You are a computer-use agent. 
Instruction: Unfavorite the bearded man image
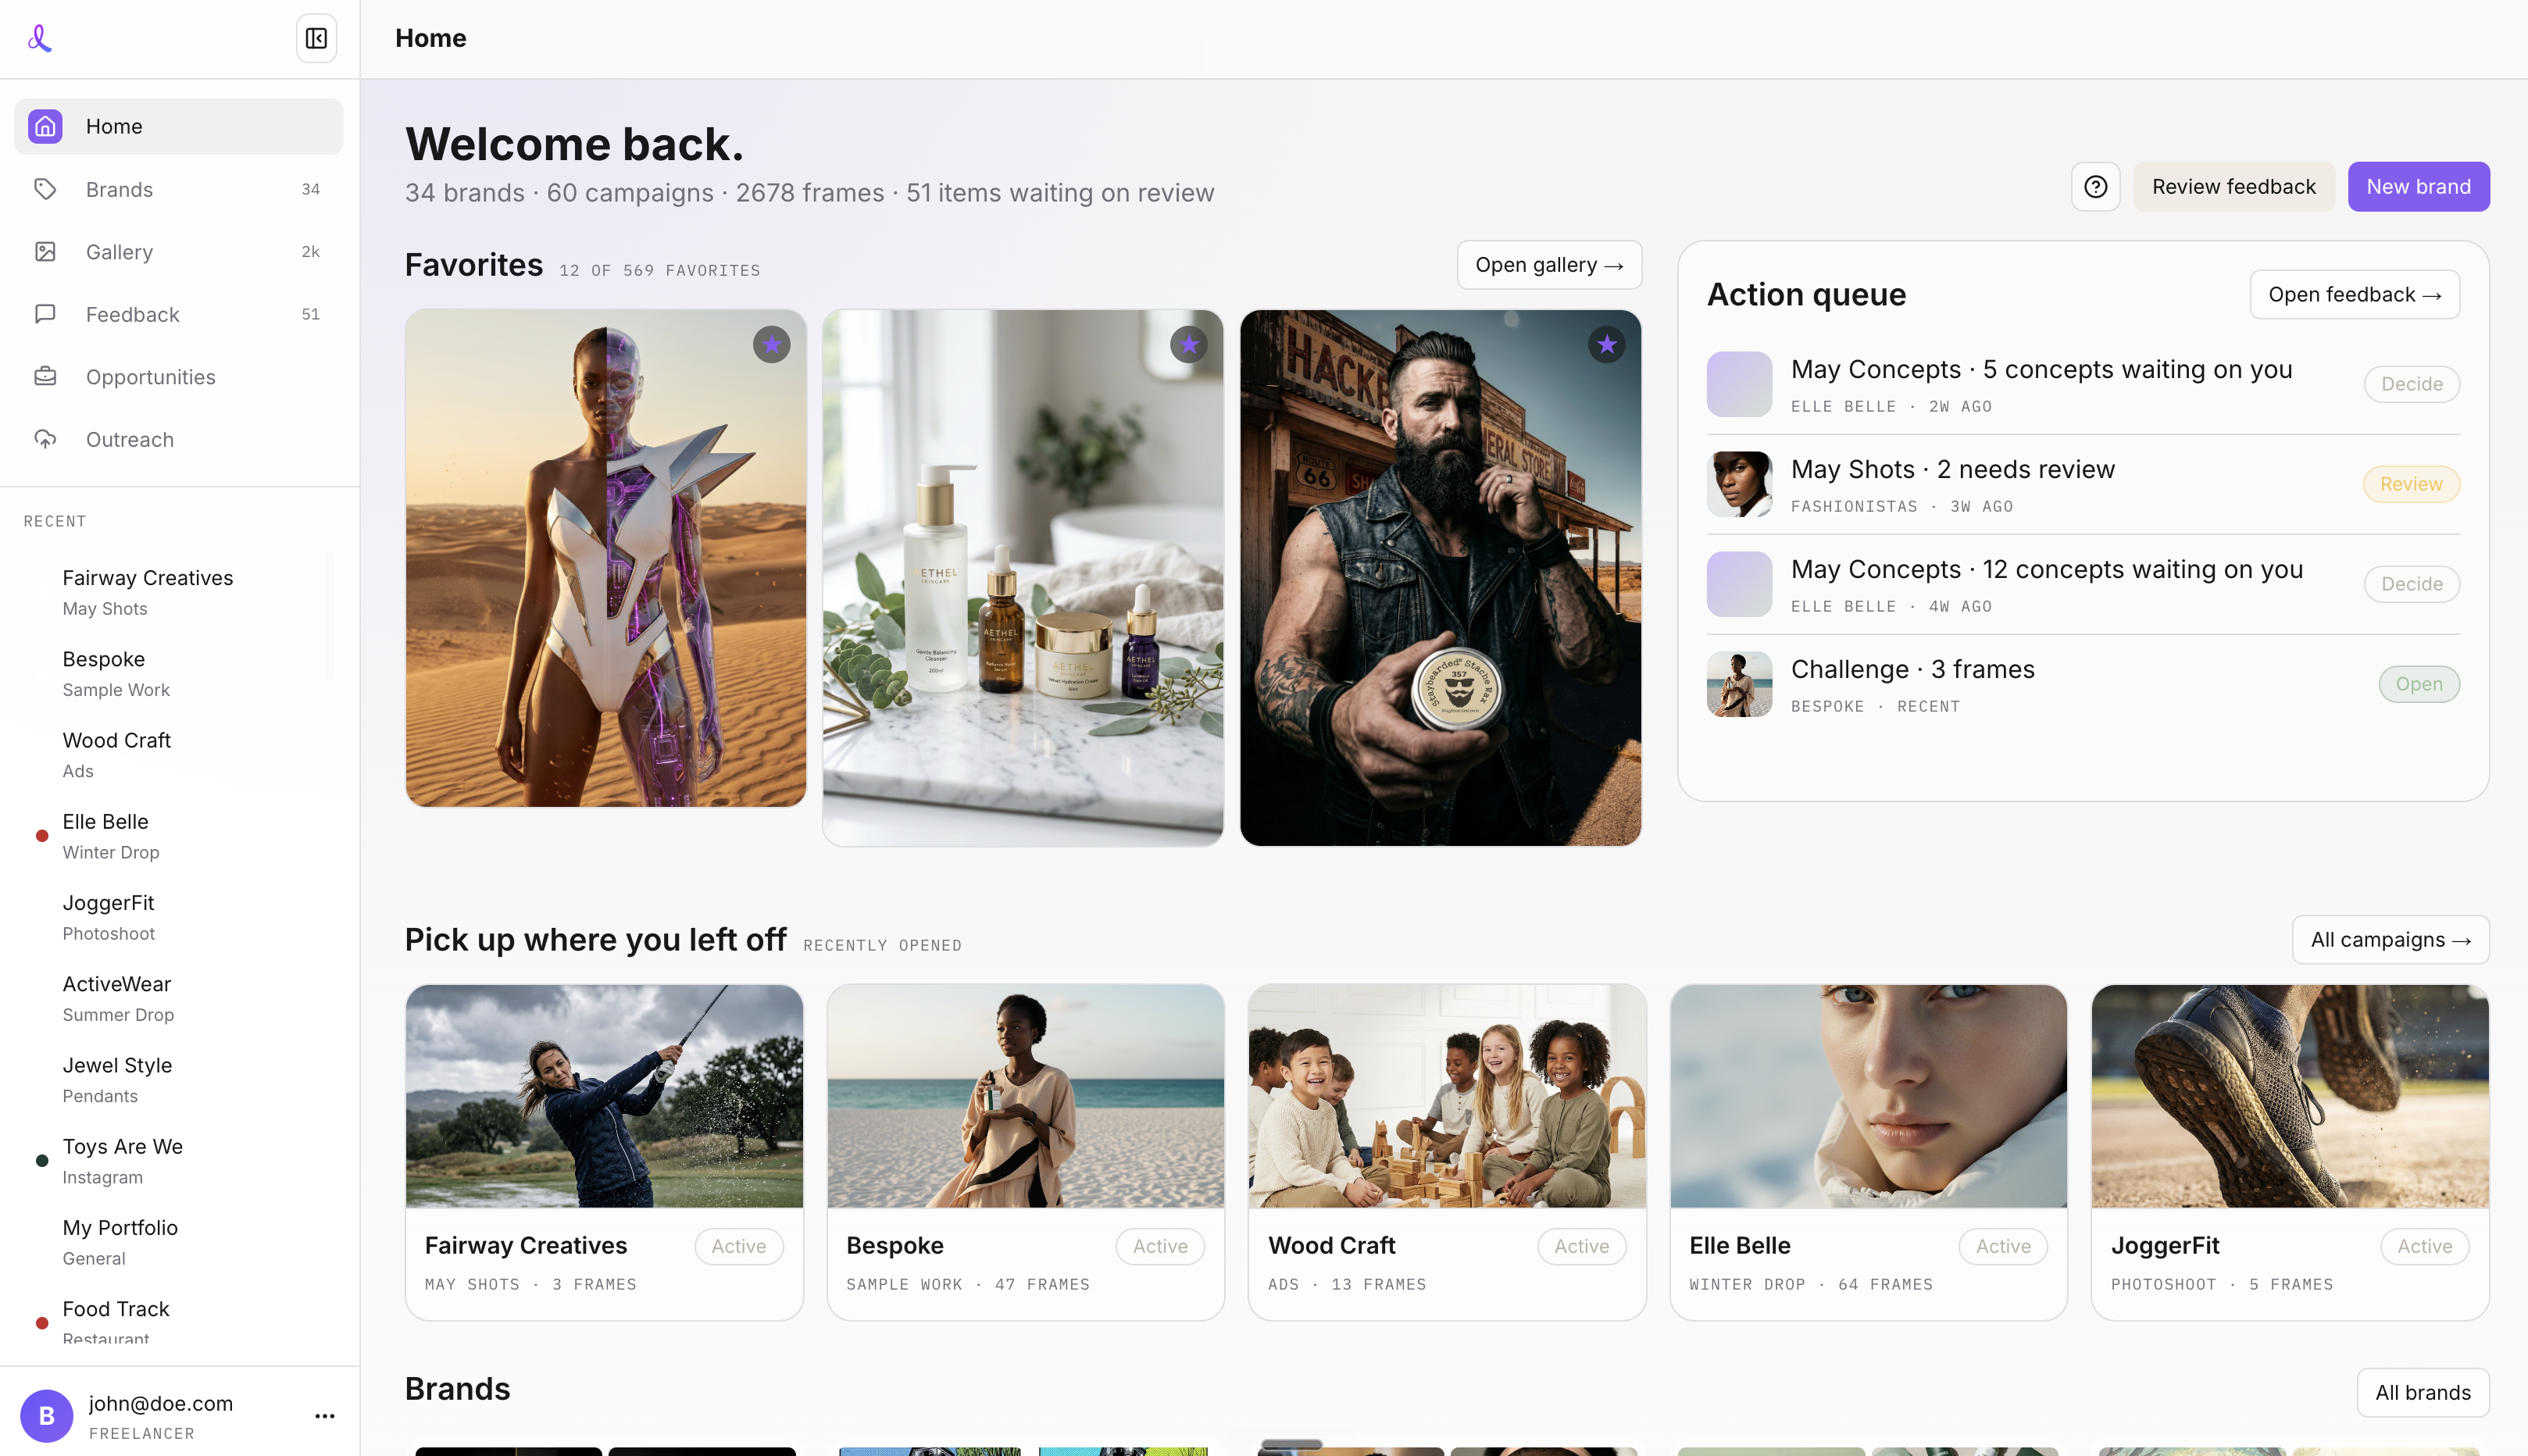(x=1606, y=345)
